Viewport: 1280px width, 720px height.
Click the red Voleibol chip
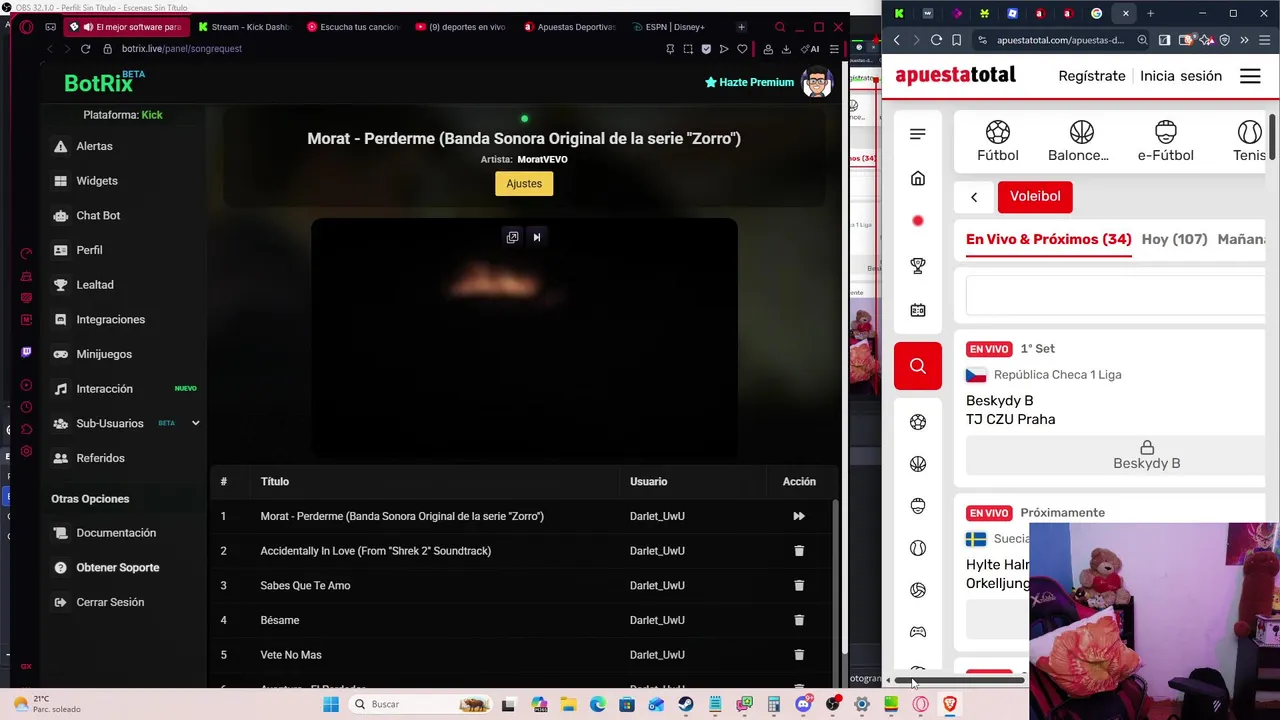coord(1035,197)
